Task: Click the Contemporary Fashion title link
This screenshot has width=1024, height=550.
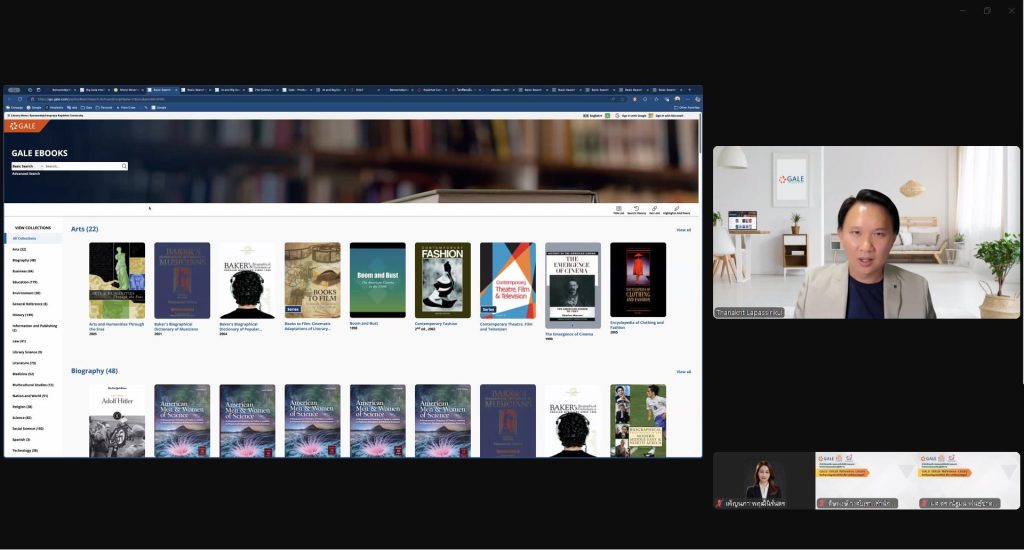Action: 436,323
